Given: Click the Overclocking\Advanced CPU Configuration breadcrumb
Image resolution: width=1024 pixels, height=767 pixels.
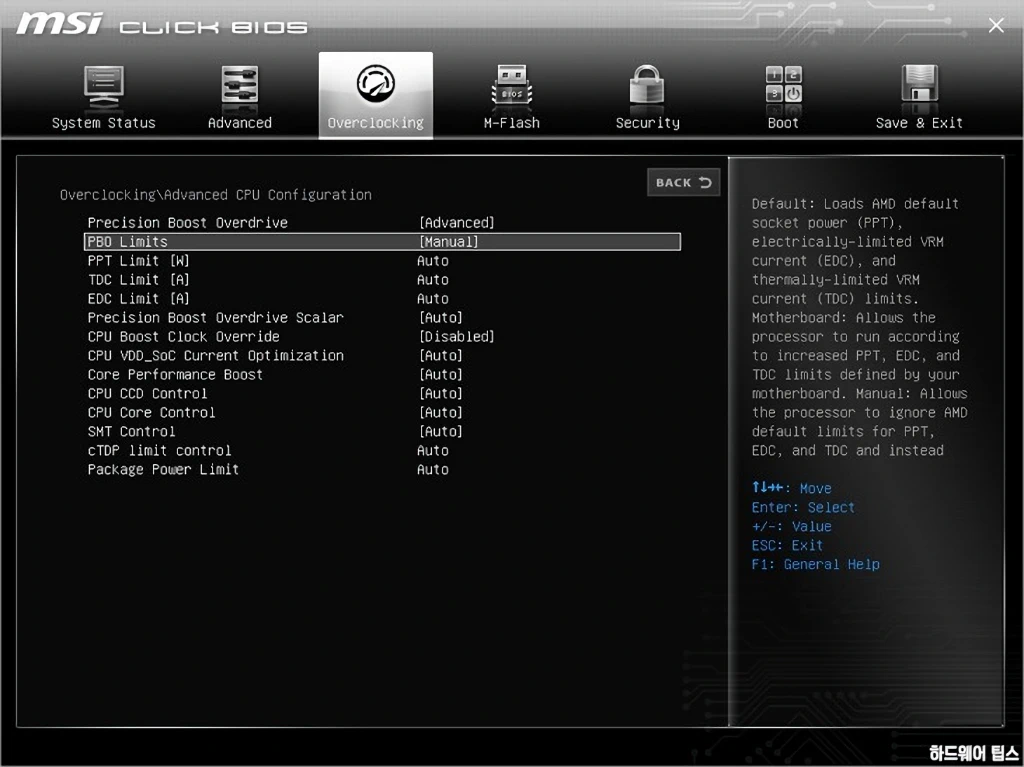Looking at the screenshot, I should pos(216,195).
